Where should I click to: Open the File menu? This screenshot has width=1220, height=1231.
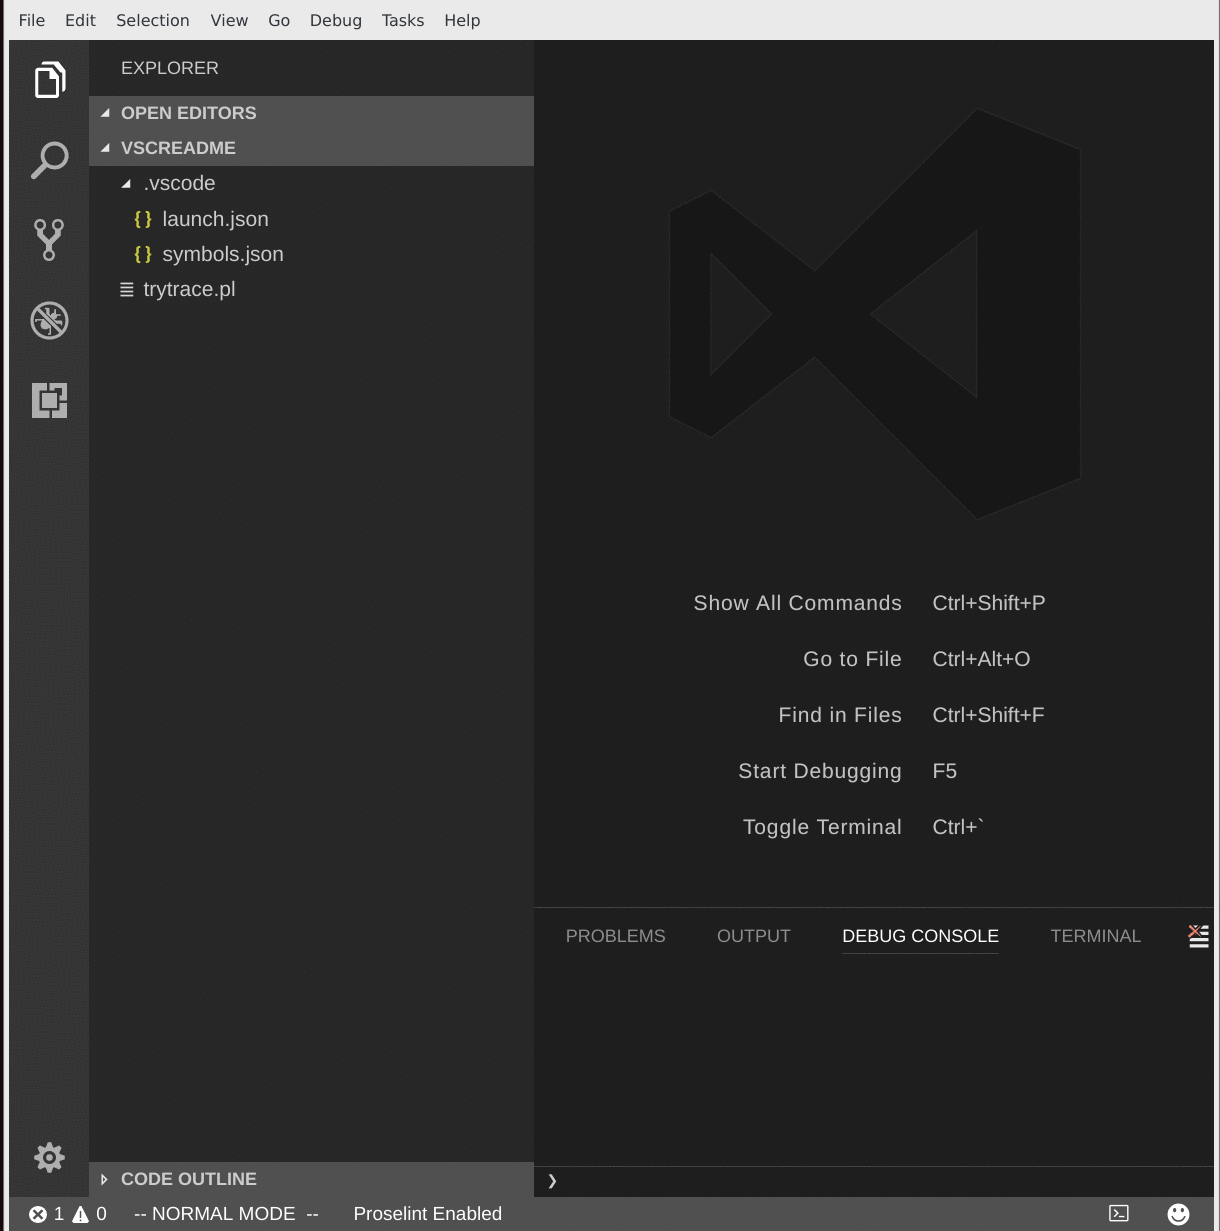[x=32, y=20]
